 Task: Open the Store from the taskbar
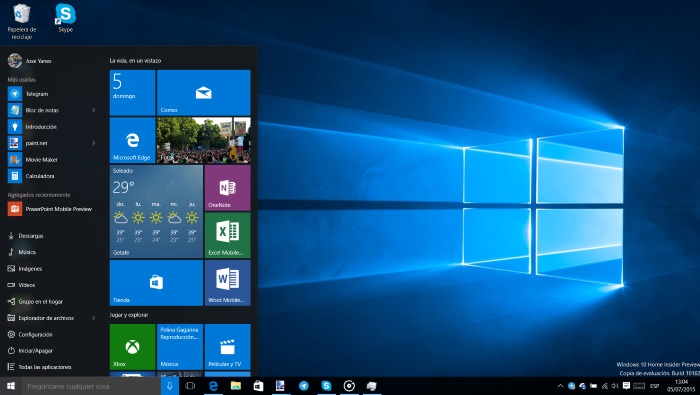tap(258, 386)
